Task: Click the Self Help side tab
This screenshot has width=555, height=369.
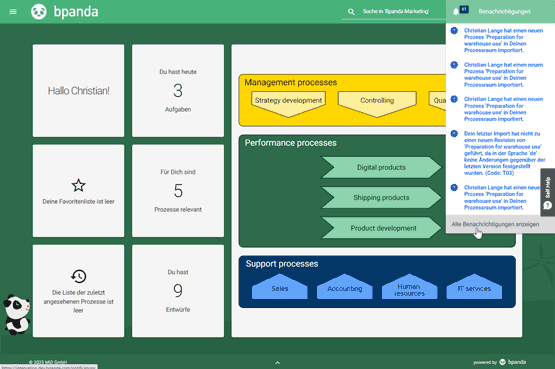Action: (x=548, y=192)
